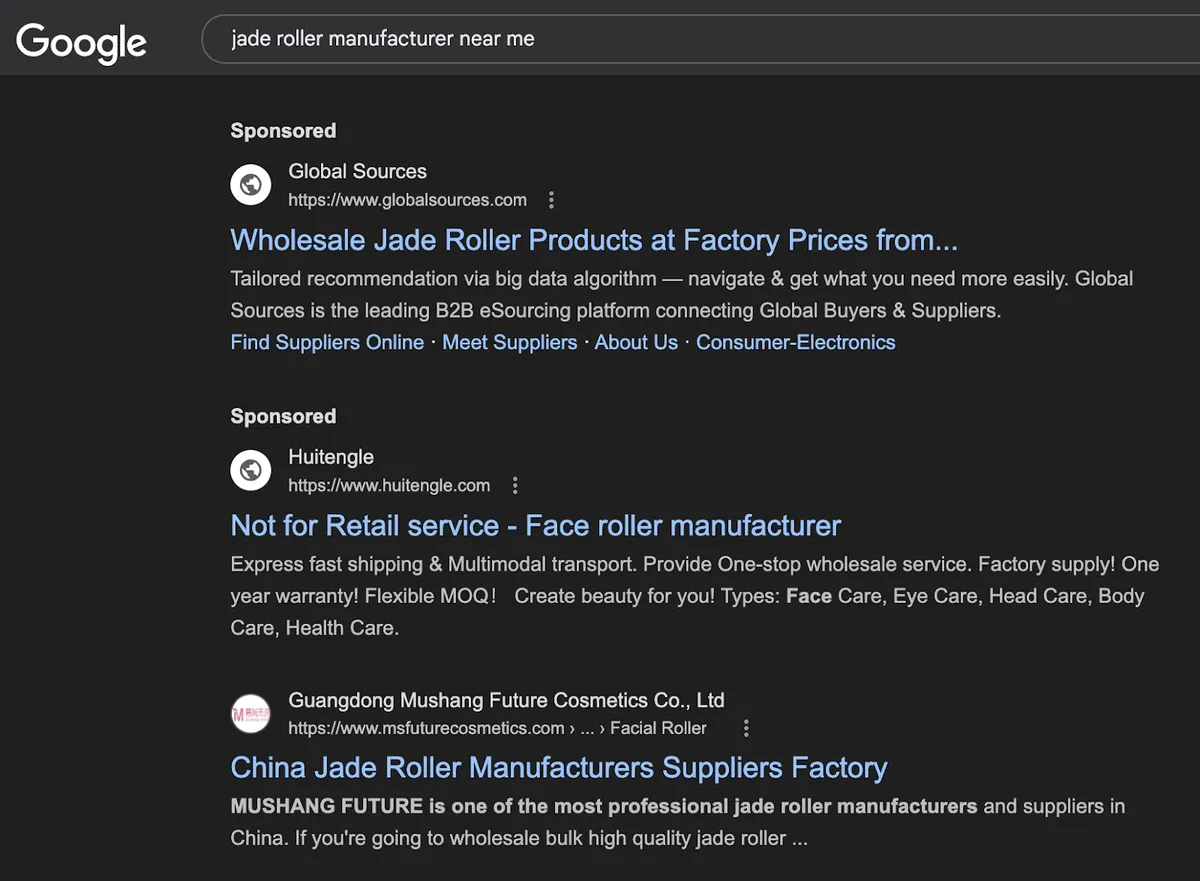Click the first Sponsored label above Global Sources

[x=283, y=131]
